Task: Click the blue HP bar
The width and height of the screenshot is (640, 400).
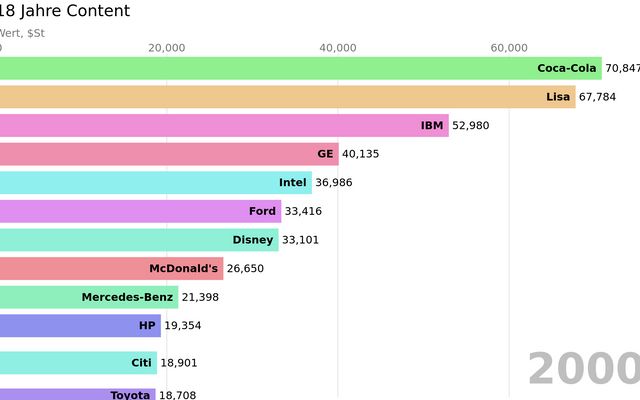Action: 80,326
